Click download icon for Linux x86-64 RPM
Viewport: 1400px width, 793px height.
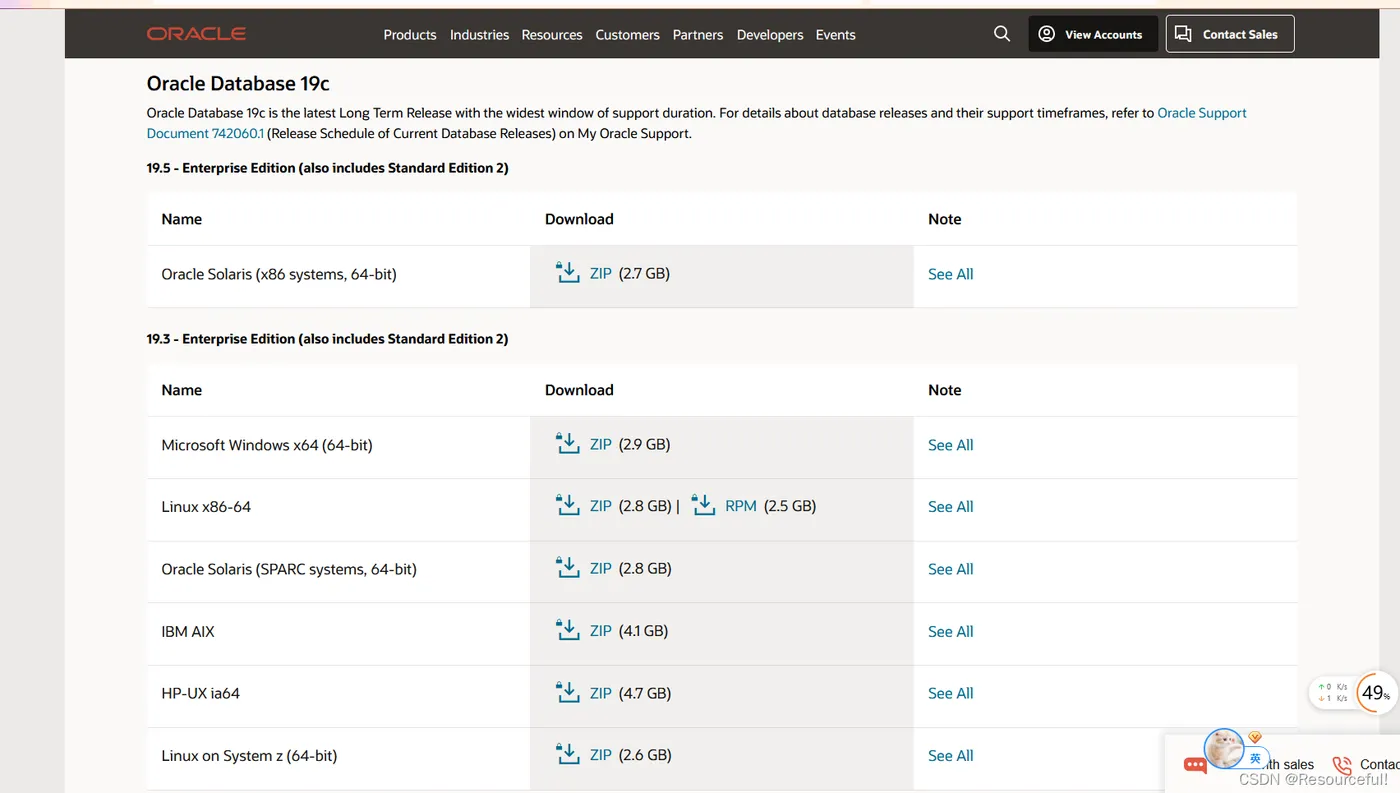(703, 505)
